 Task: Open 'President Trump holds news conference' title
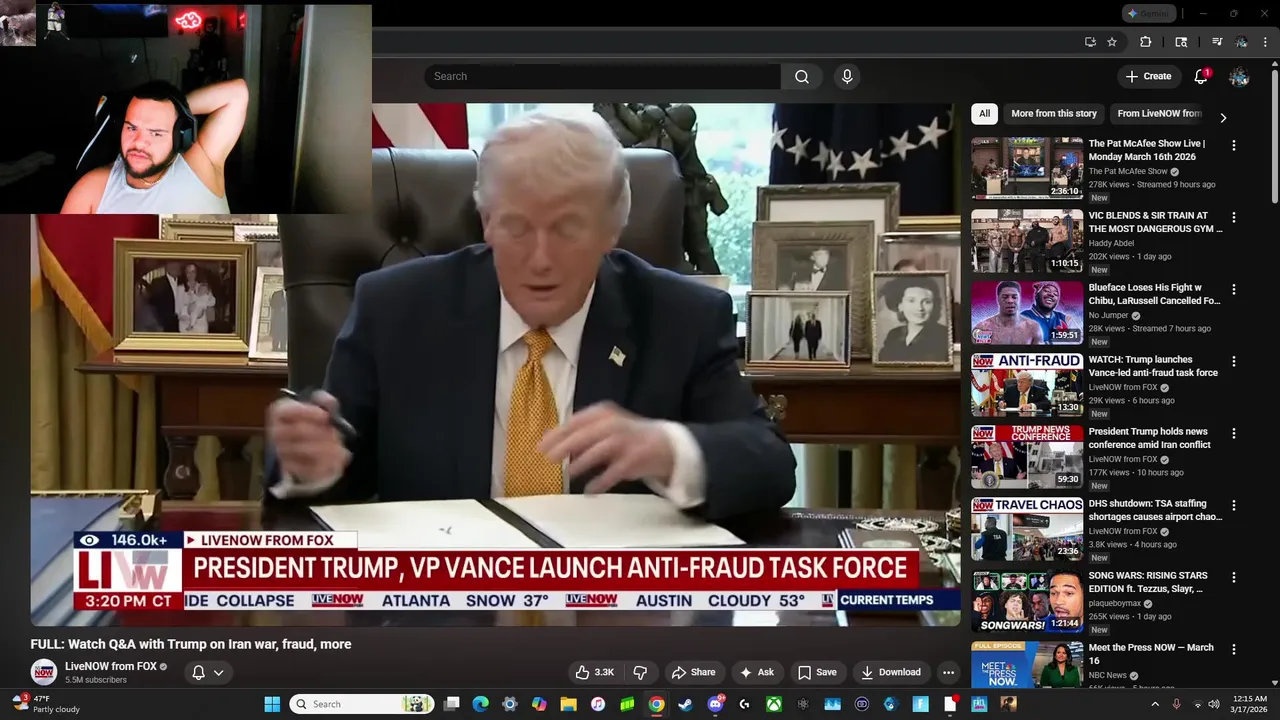[1150, 438]
